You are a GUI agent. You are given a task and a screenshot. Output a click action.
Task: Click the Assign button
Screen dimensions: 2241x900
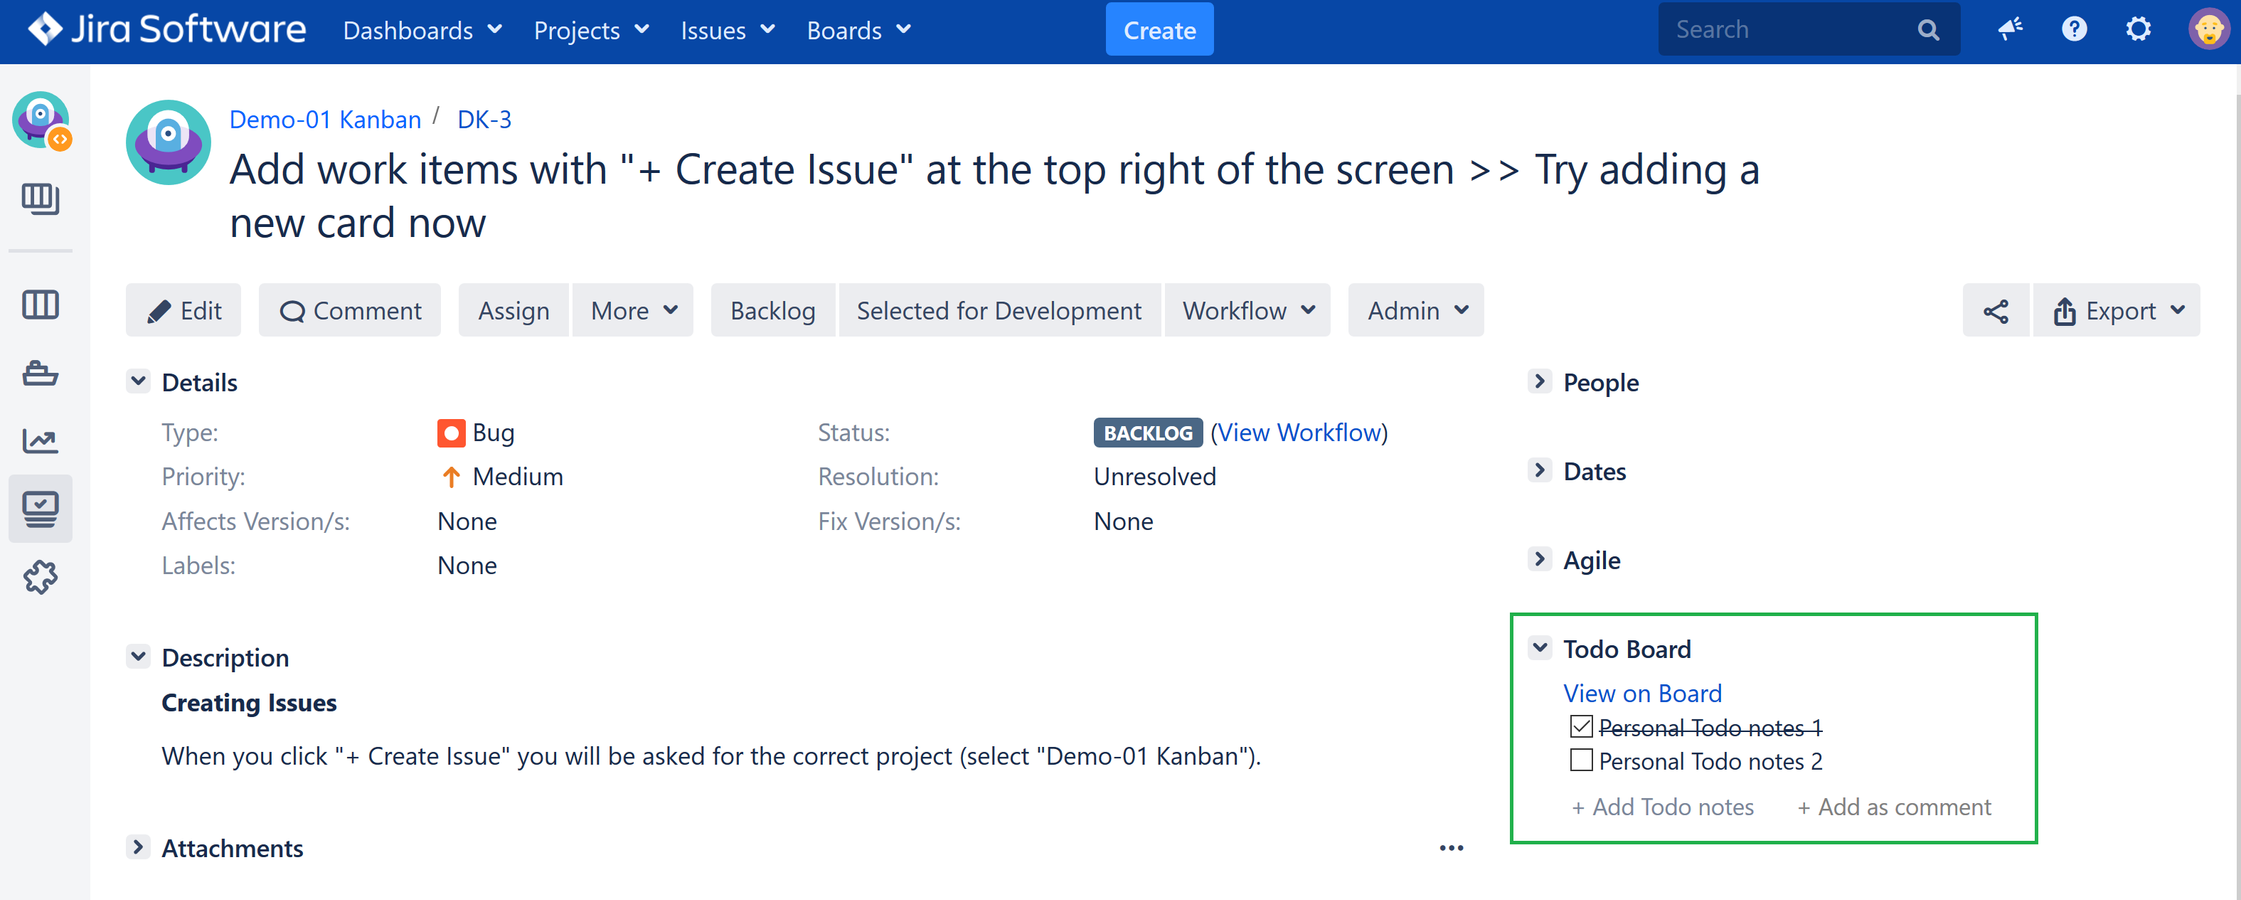[513, 311]
